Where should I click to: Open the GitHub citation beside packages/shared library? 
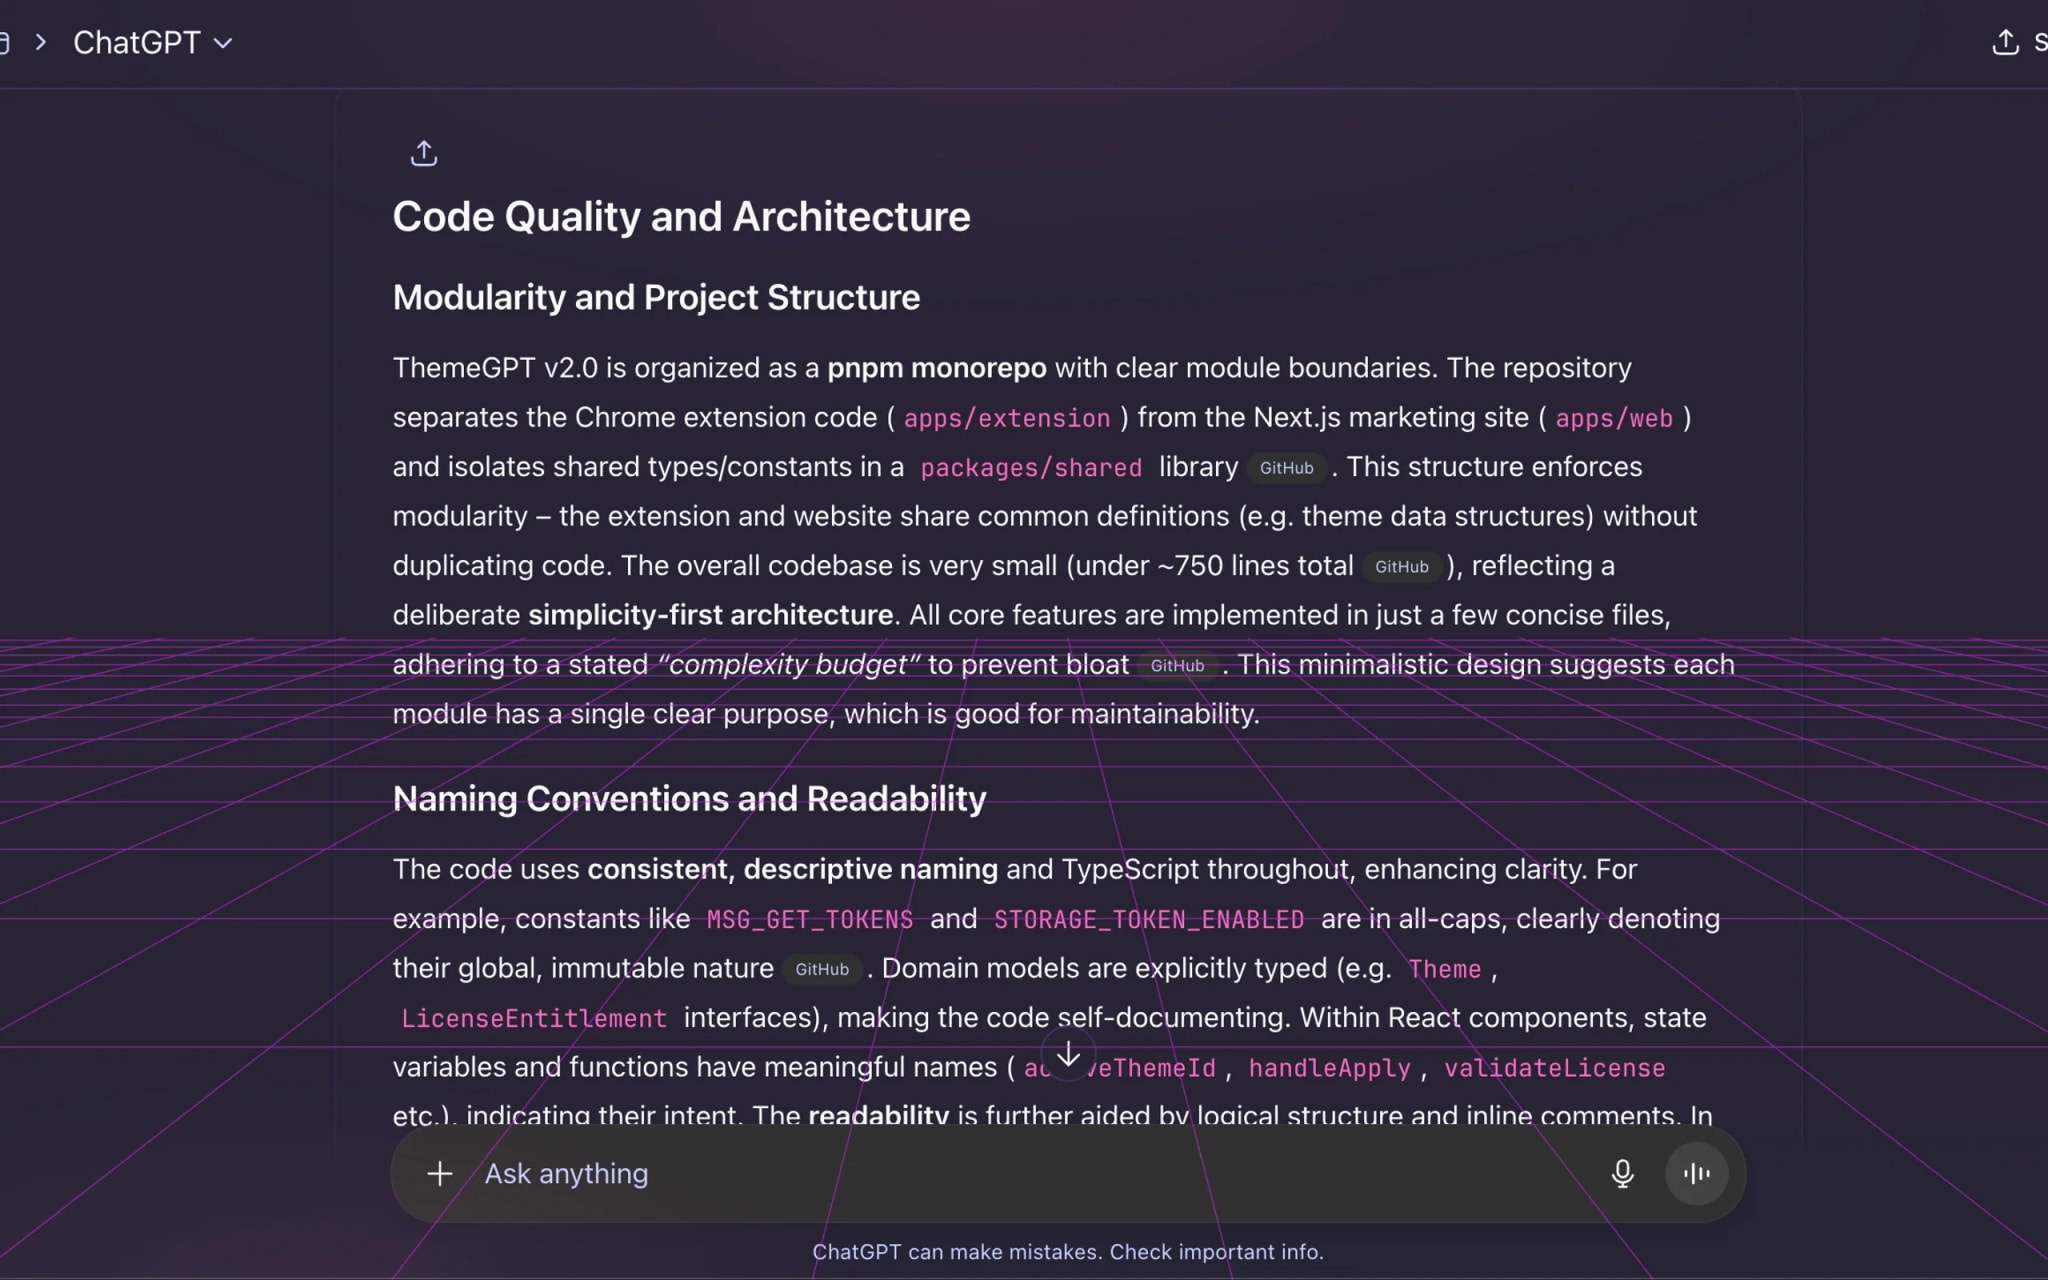(1287, 468)
